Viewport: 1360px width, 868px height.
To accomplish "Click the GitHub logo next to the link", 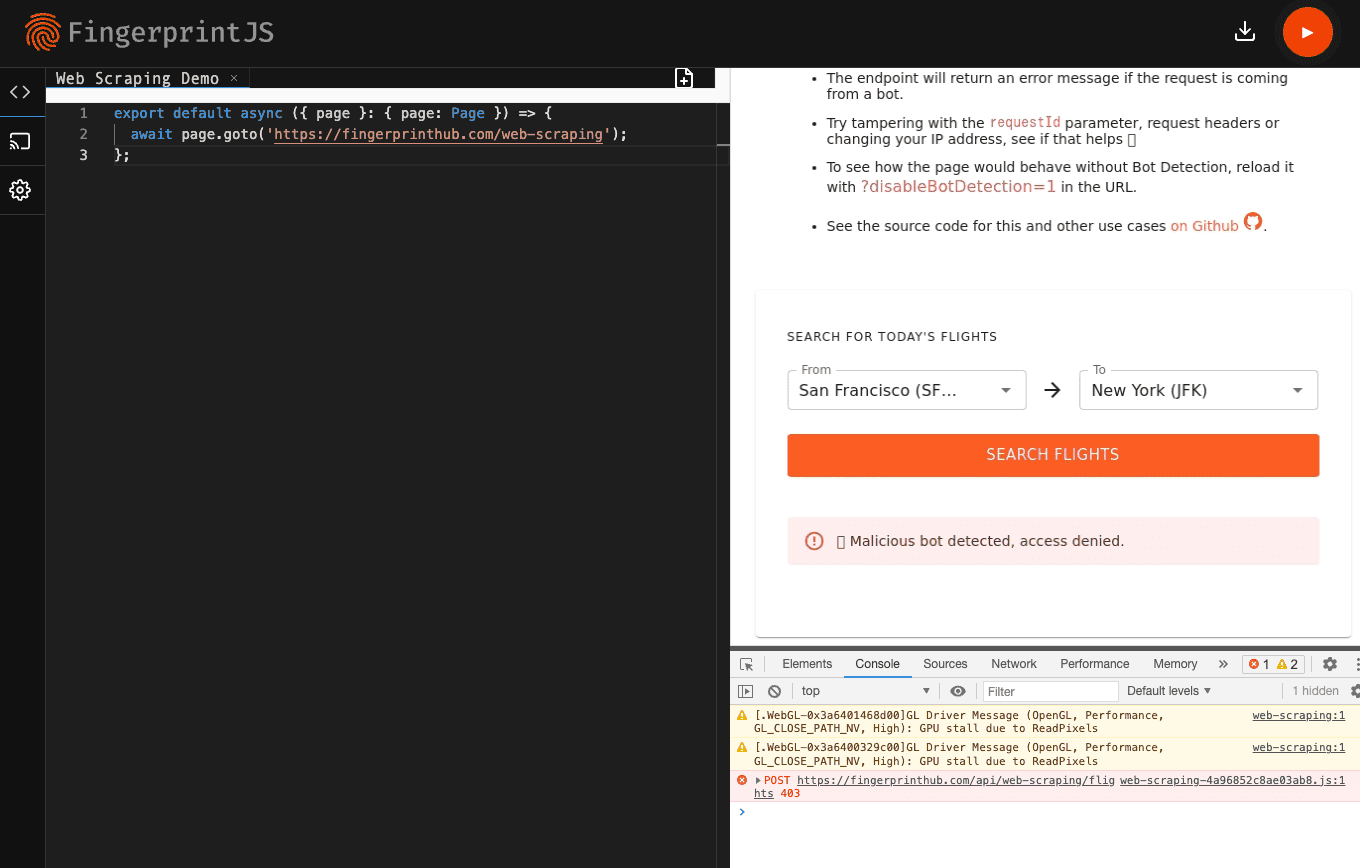I will (x=1253, y=222).
